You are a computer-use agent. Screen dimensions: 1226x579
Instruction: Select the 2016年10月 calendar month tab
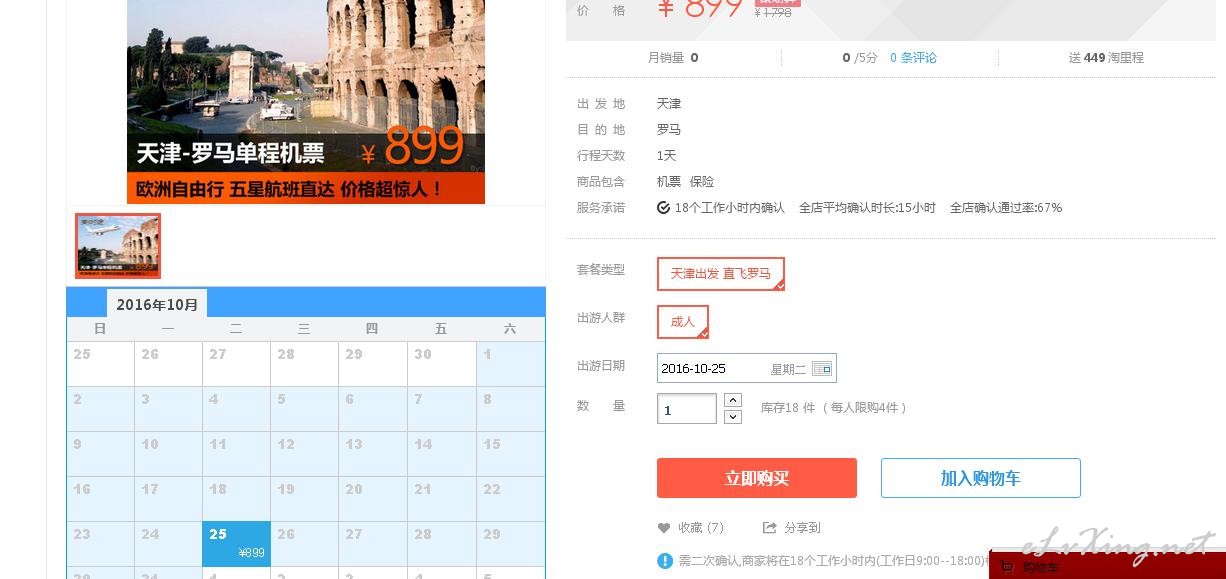[157, 304]
